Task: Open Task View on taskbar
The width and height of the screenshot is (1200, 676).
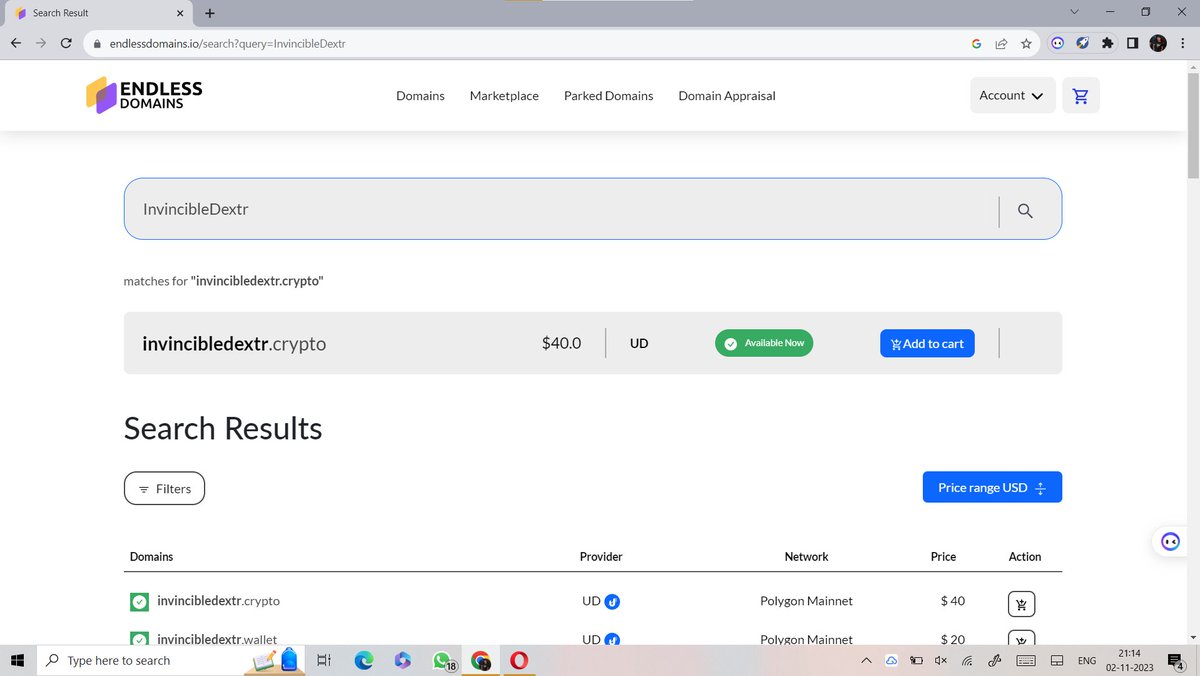Action: pyautogui.click(x=324, y=660)
